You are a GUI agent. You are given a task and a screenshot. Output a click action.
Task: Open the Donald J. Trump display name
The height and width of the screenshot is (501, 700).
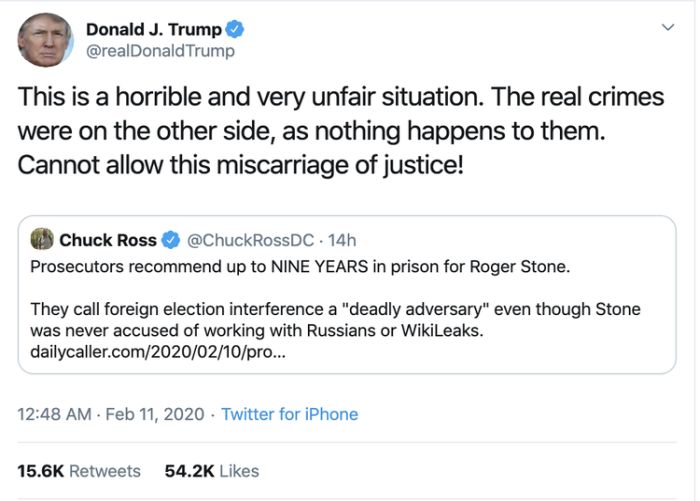coord(153,28)
